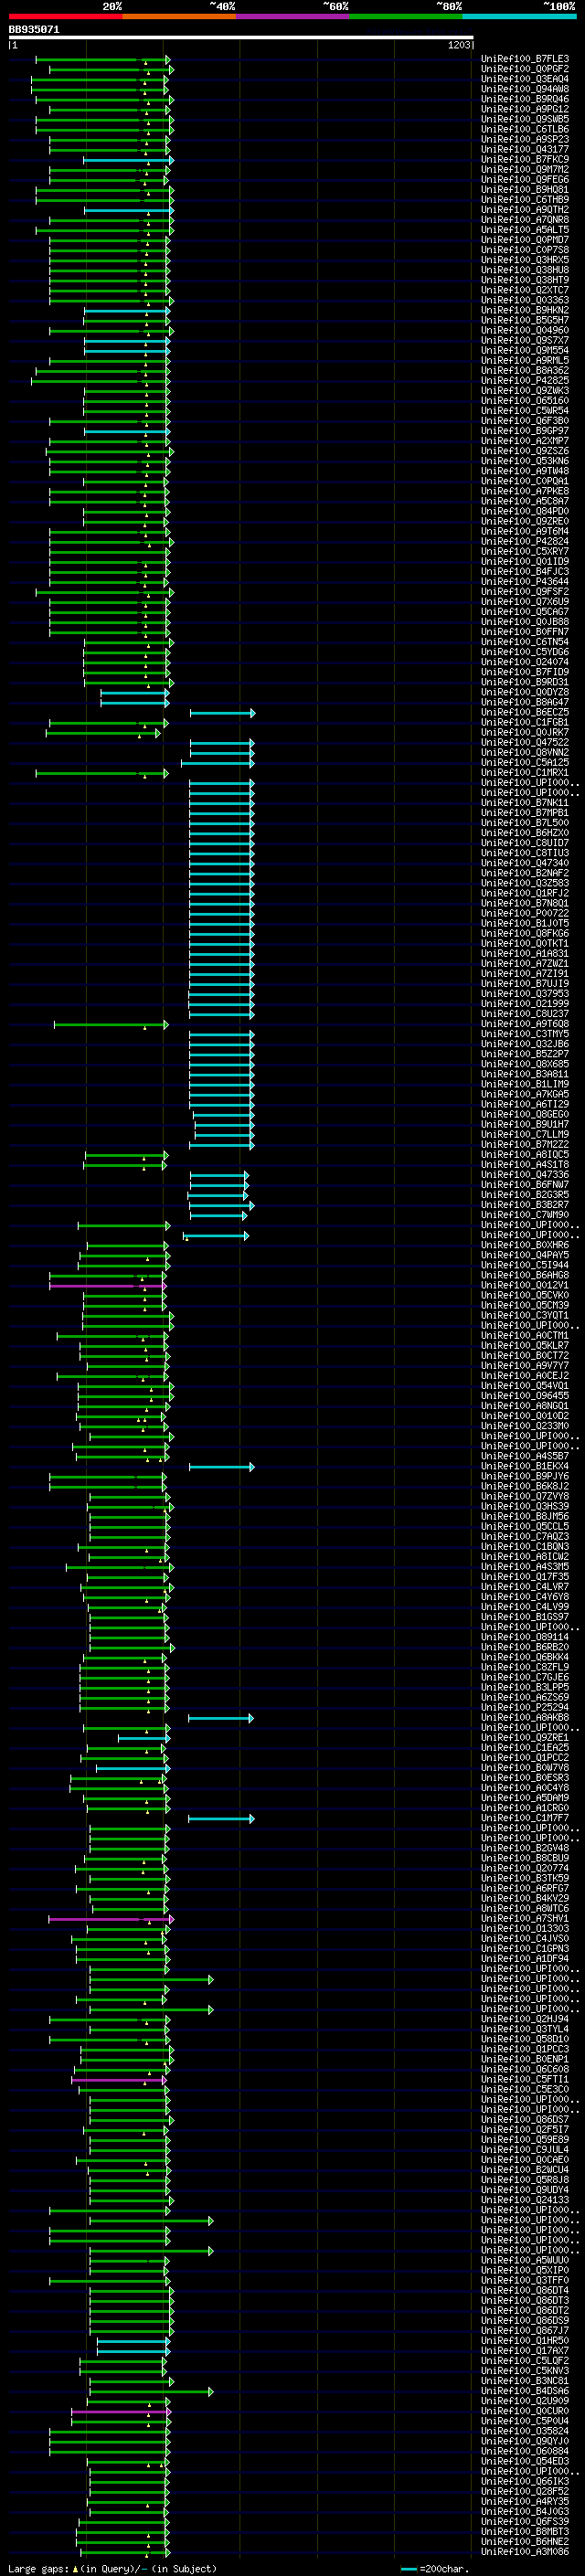Select the UniRef100_C3TMY5 label

[x=524, y=1033]
